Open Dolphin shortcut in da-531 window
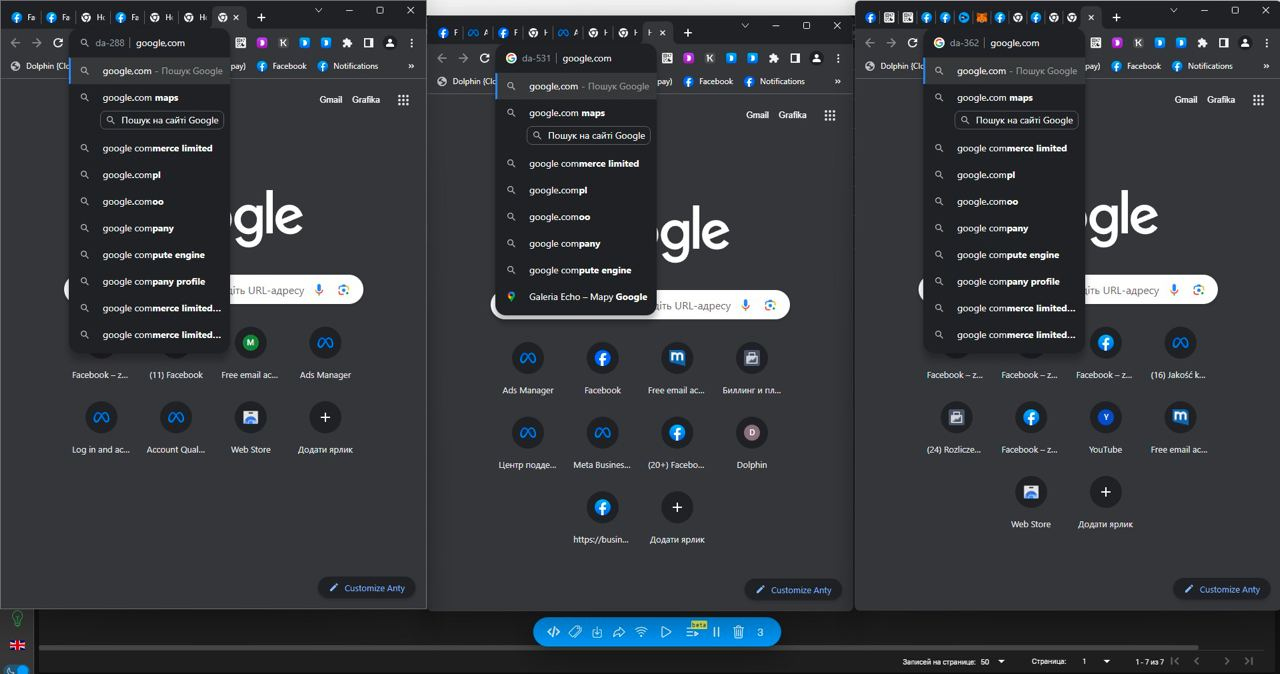Viewport: 1280px width, 674px height. tap(751, 444)
